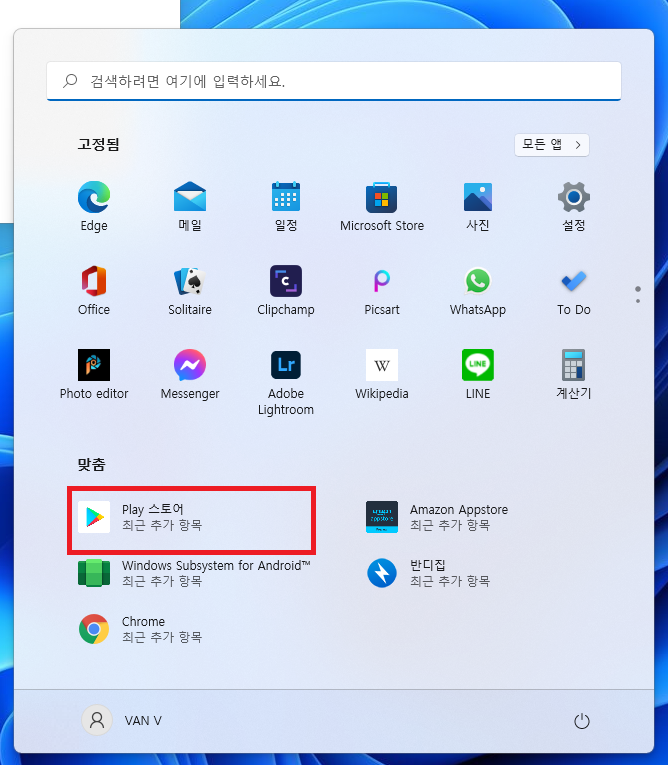Open 설정 (Settings) gear icon

(574, 206)
